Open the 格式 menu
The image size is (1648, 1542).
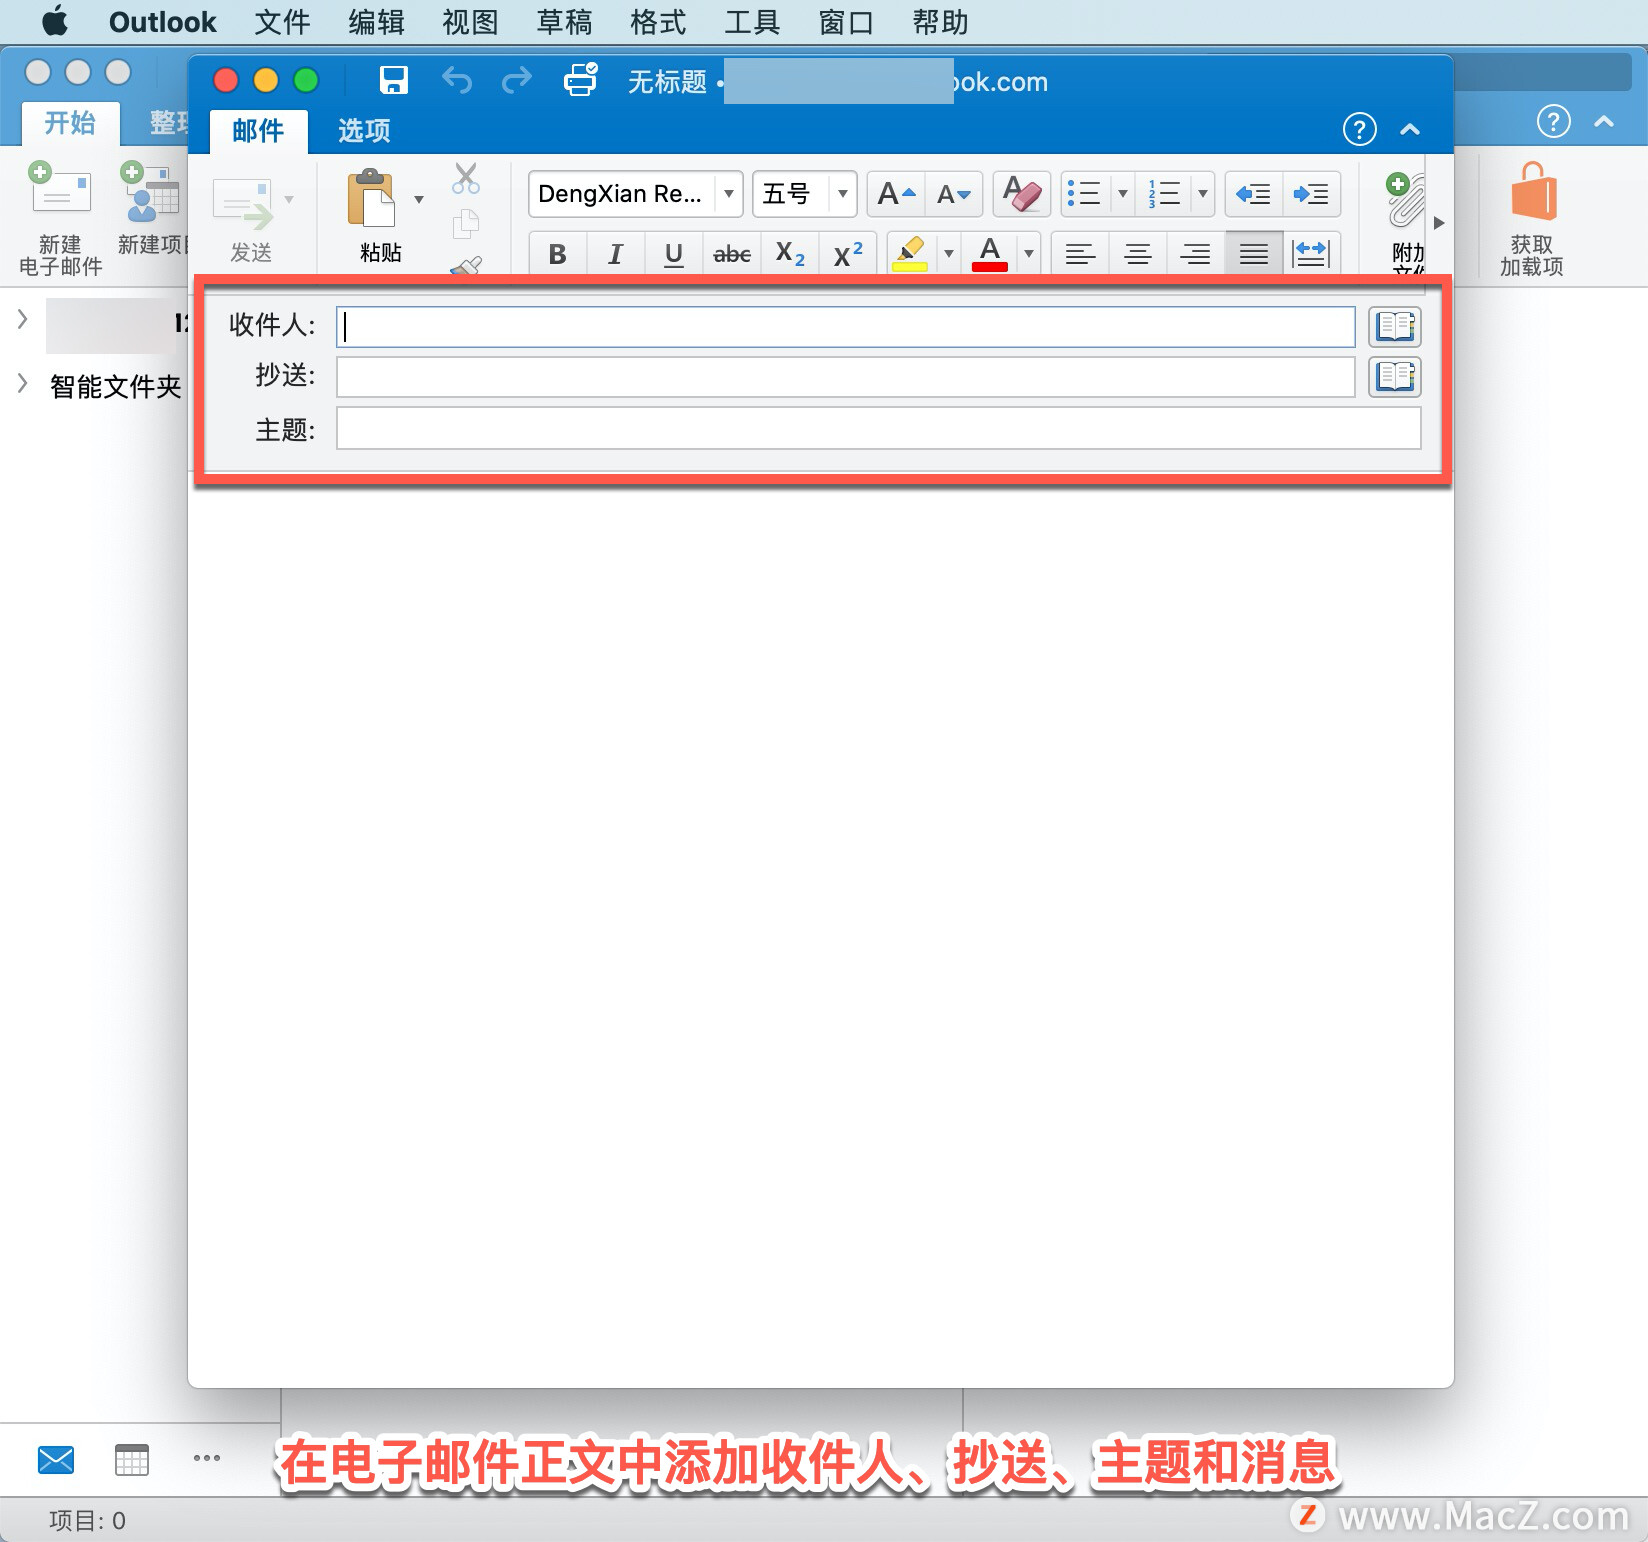pyautogui.click(x=658, y=22)
